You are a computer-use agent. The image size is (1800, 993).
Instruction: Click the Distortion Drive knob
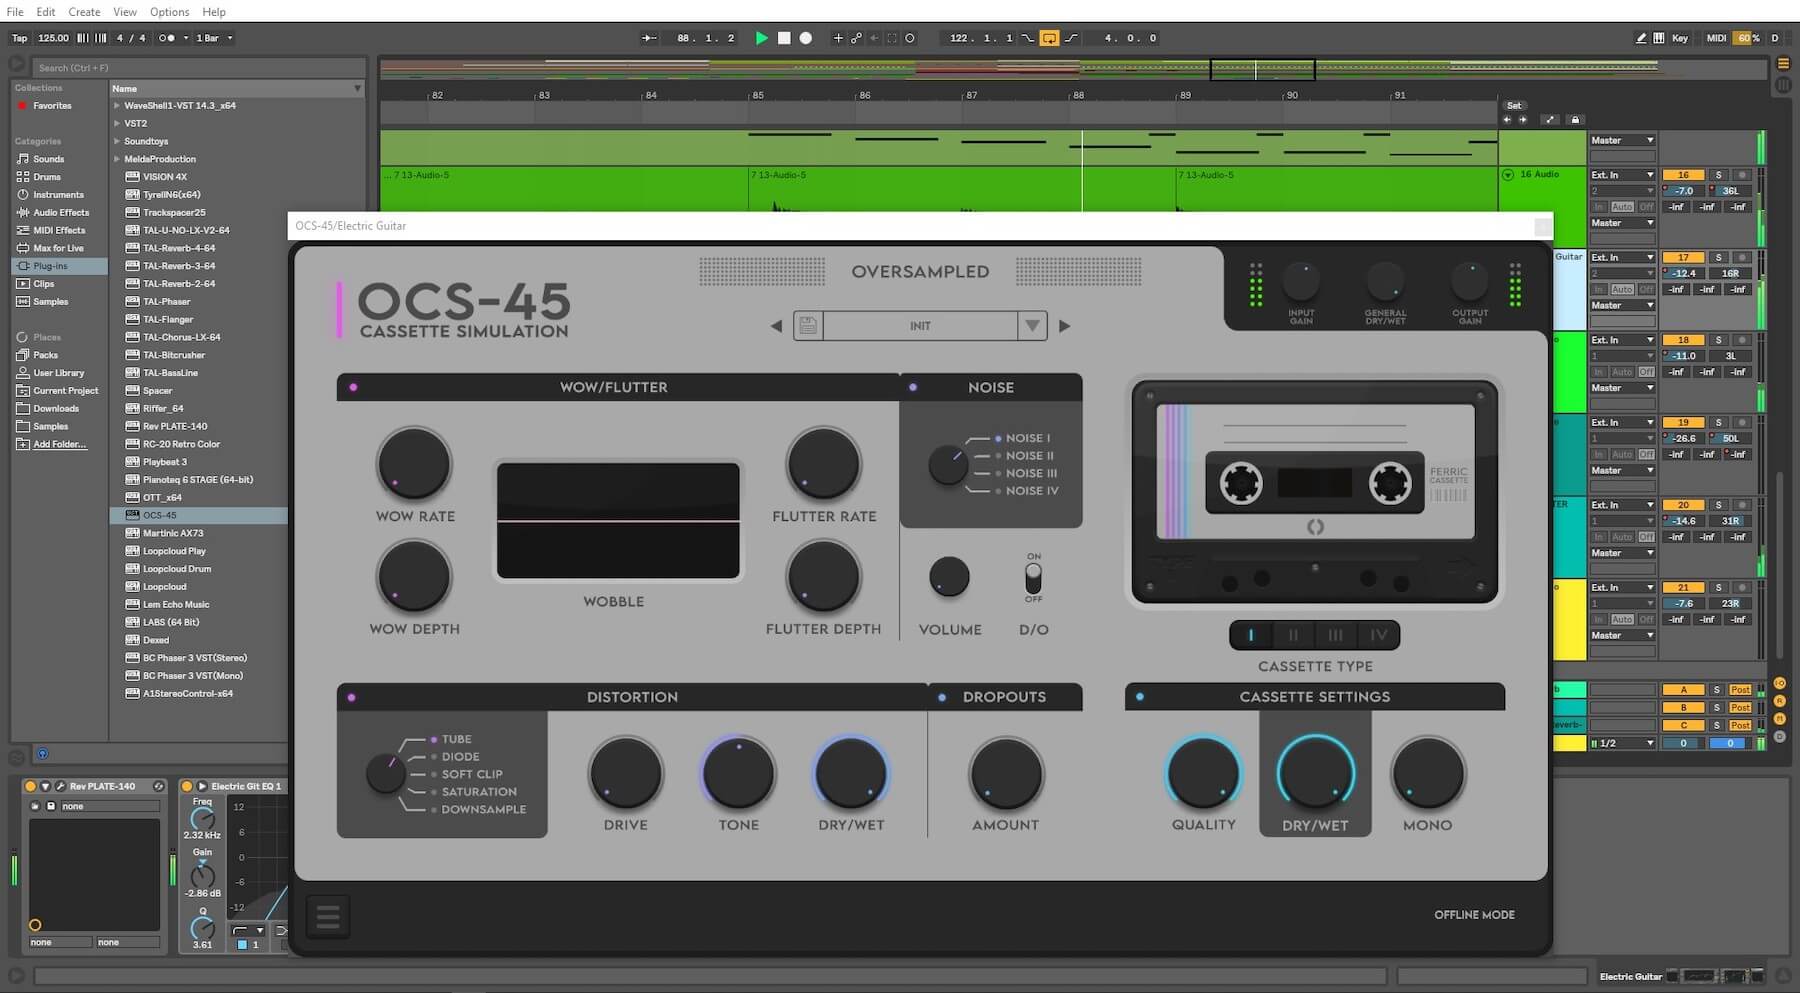[626, 774]
